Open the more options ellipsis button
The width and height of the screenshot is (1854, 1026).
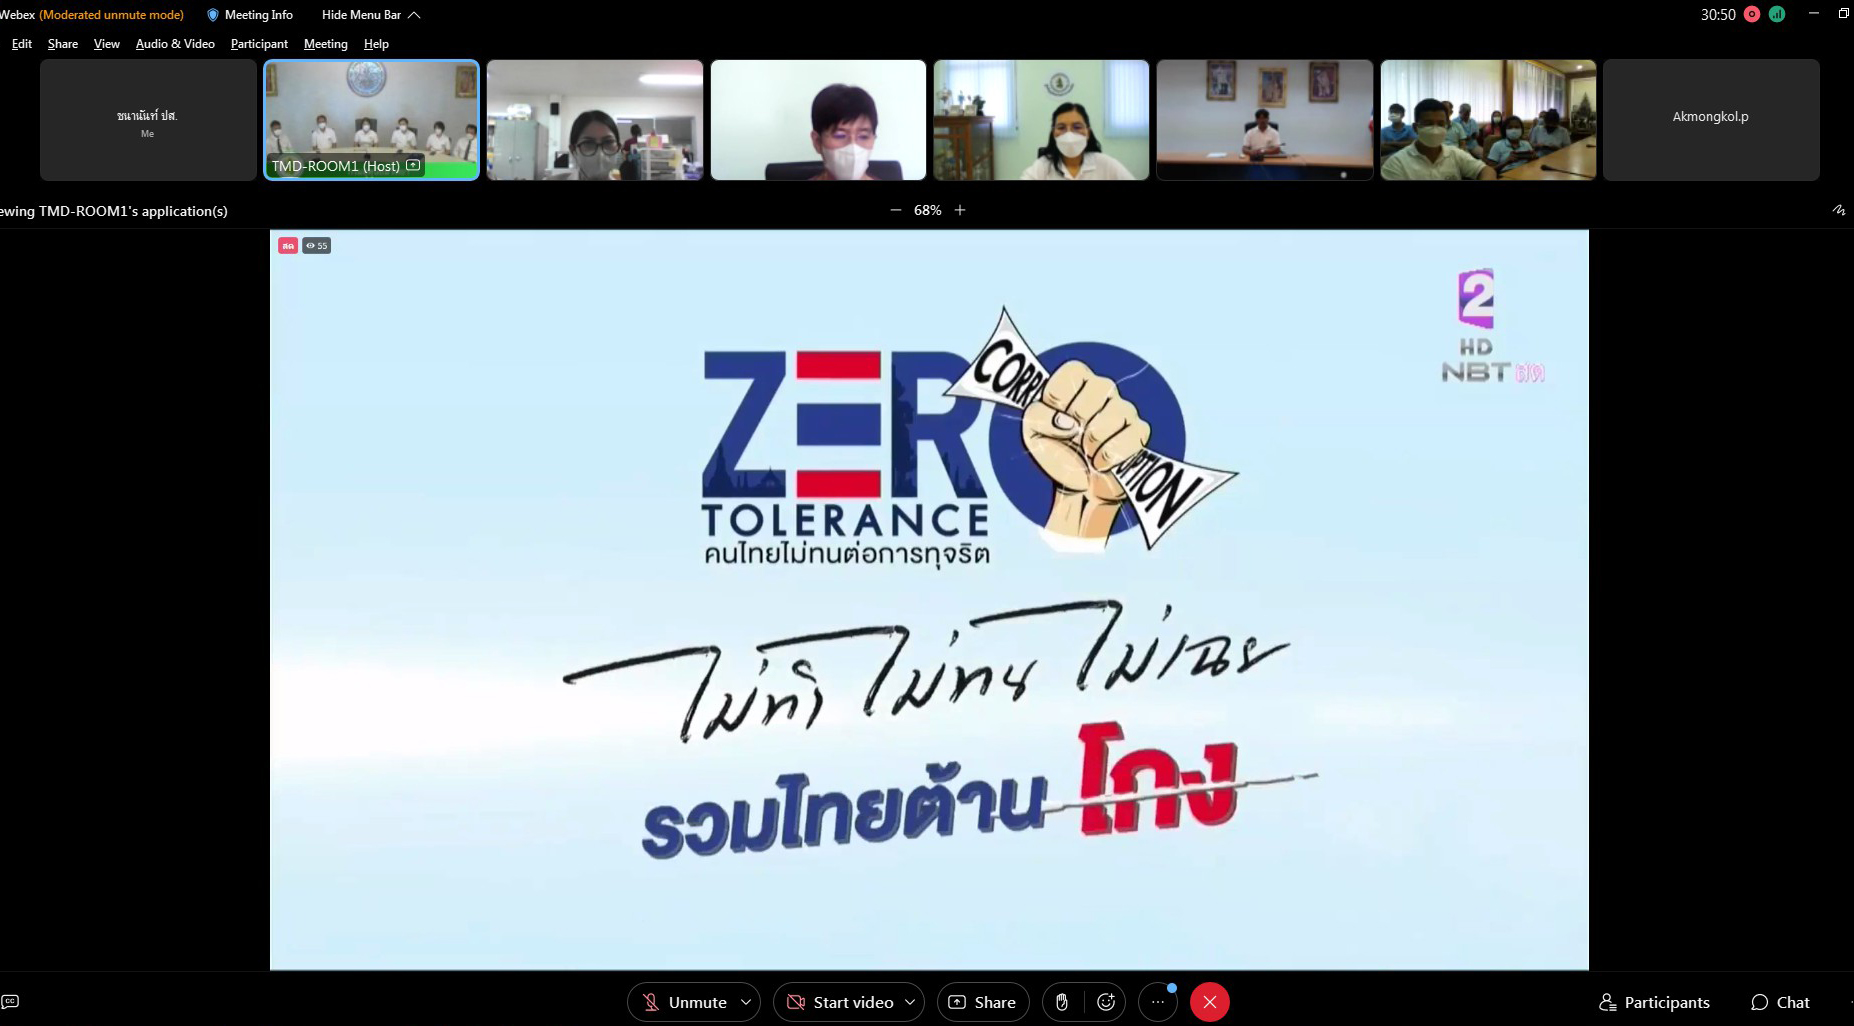coord(1158,1002)
